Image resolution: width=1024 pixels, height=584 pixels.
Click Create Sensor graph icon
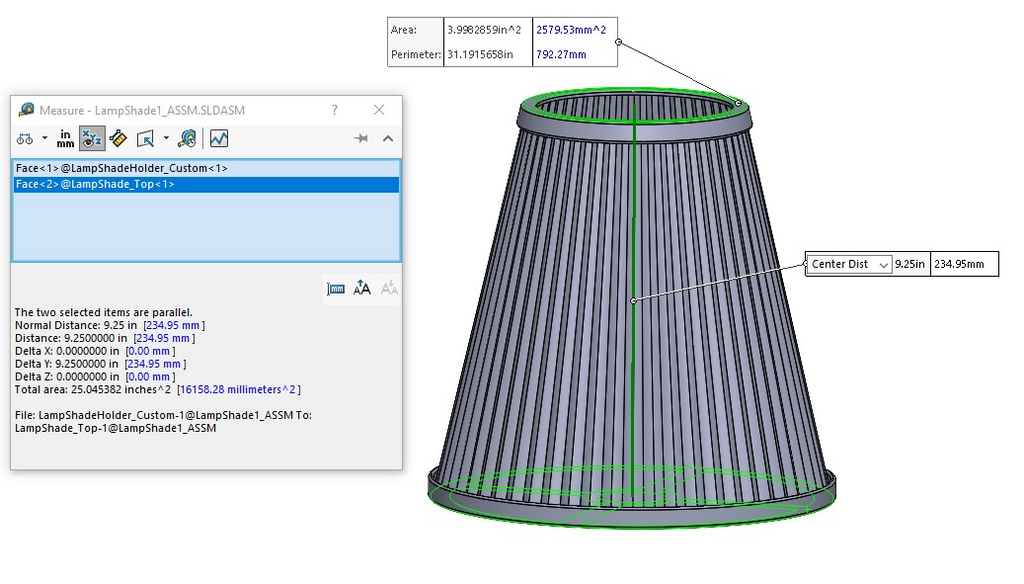click(219, 138)
